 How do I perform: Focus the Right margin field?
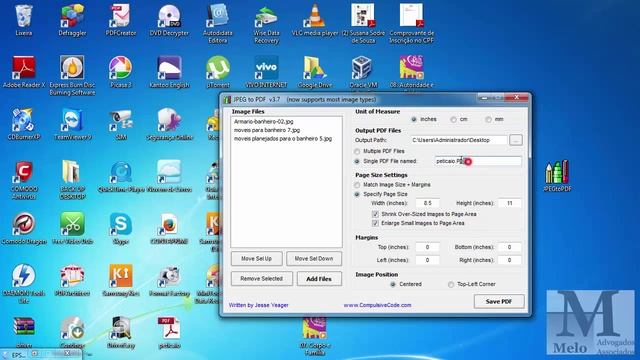509,260
